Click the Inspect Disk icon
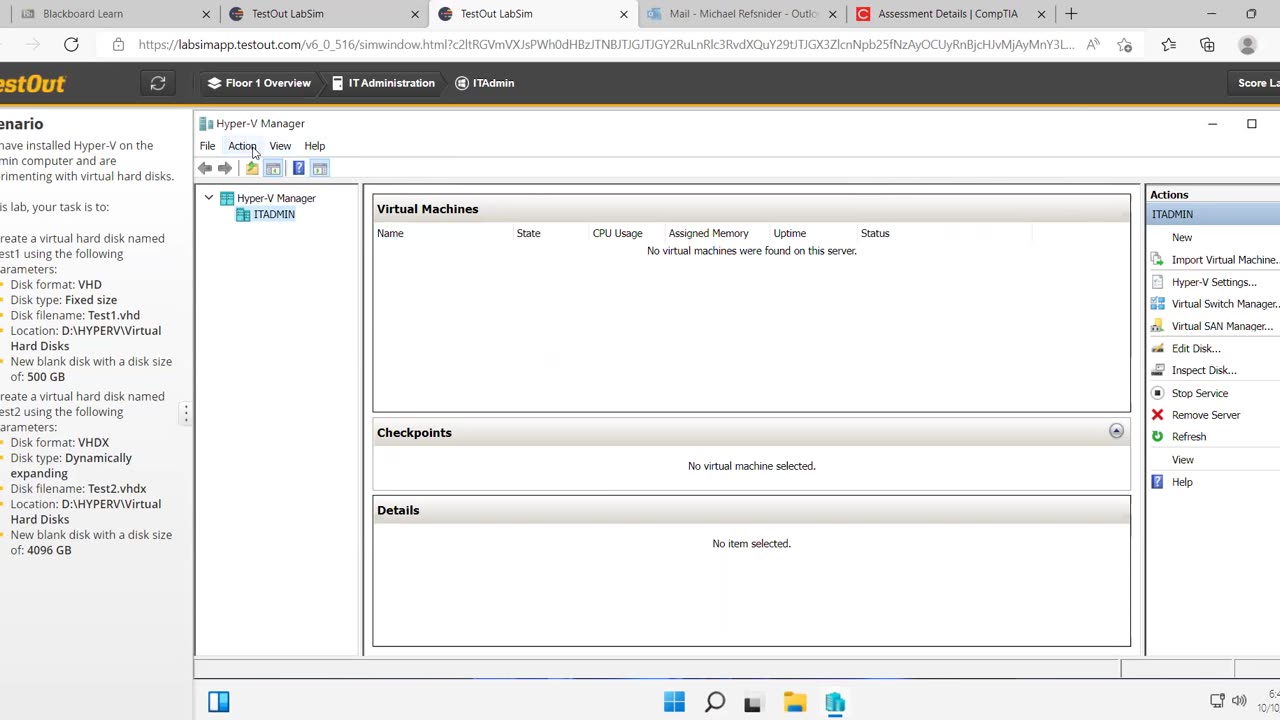Screen dimensions: 1280x720 click(x=1157, y=370)
